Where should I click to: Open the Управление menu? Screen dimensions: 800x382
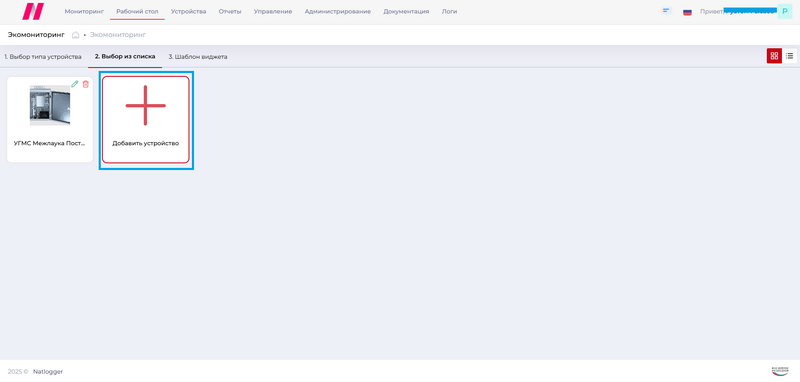(x=273, y=11)
